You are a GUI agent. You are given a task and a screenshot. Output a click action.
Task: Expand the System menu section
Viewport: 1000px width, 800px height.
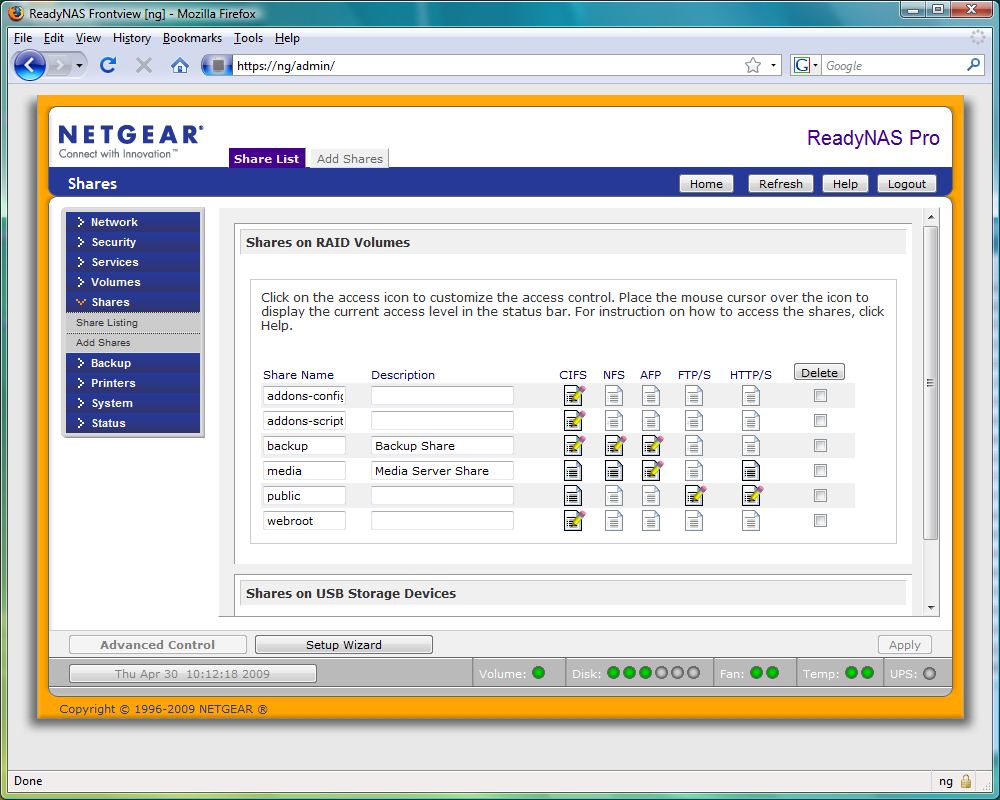coord(133,403)
